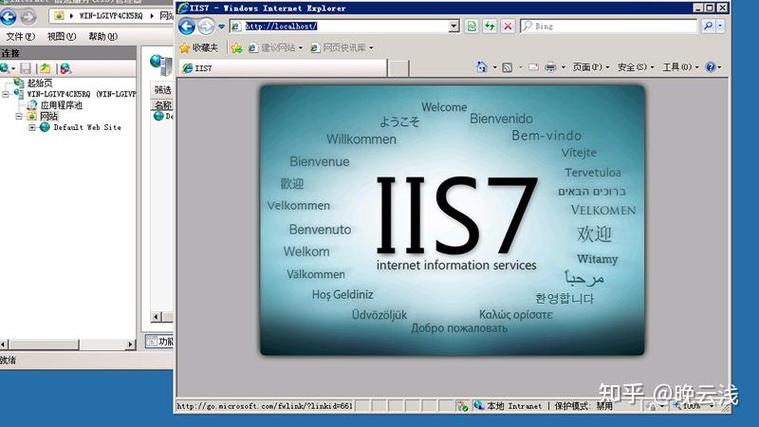The image size is (759, 427).
Task: Refresh the localhost page
Action: point(489,26)
